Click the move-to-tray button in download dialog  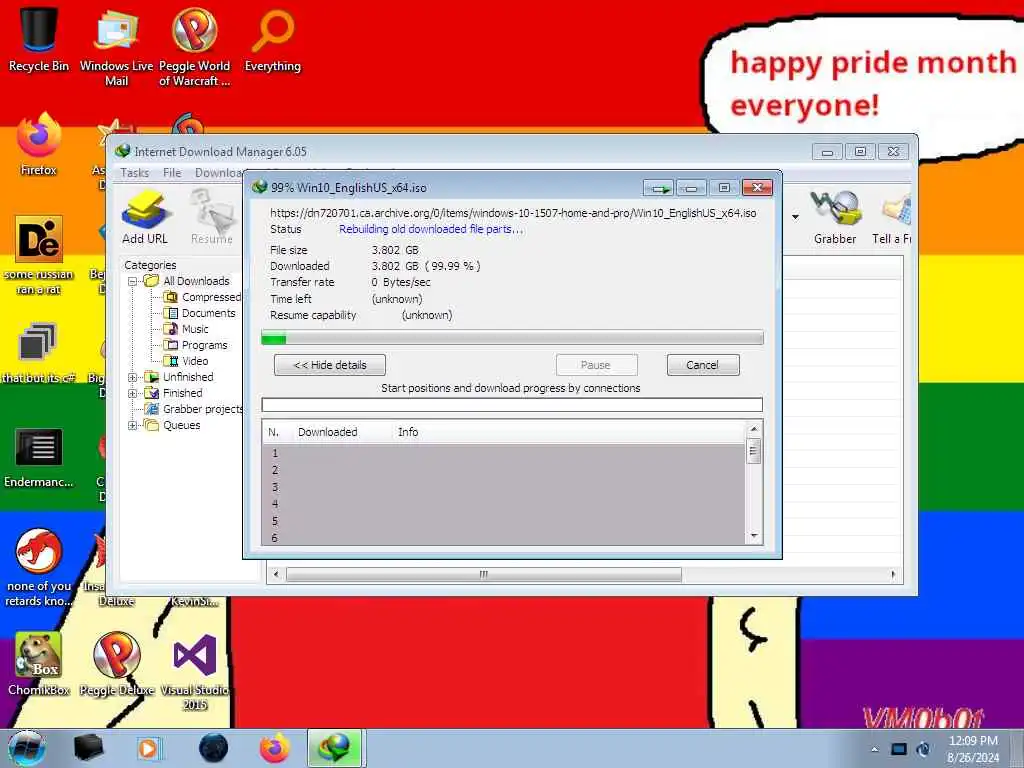tap(658, 188)
